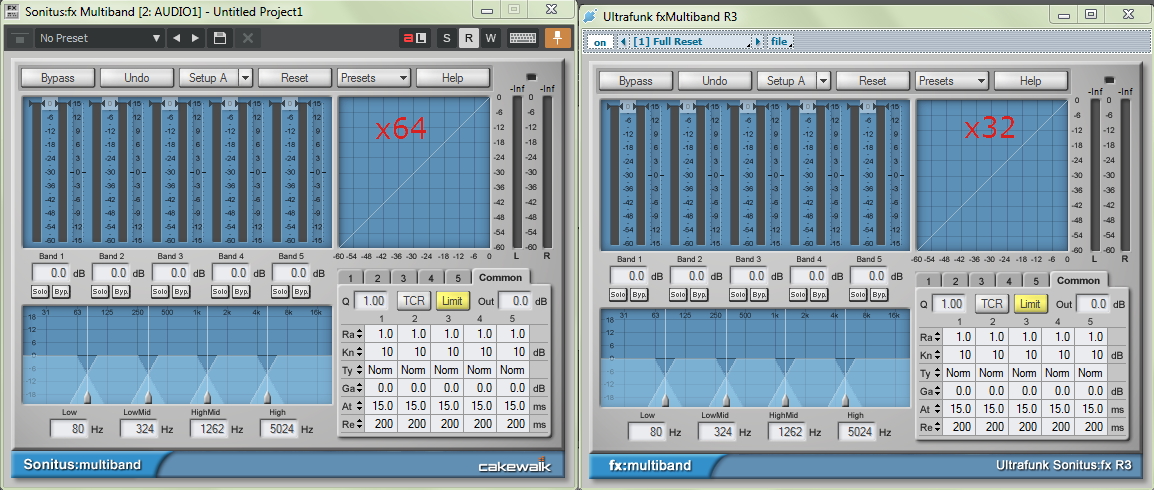Toggle solo S button in Sonitus toolbar
Image resolution: width=1154 pixels, height=490 pixels.
pyautogui.click(x=446, y=38)
